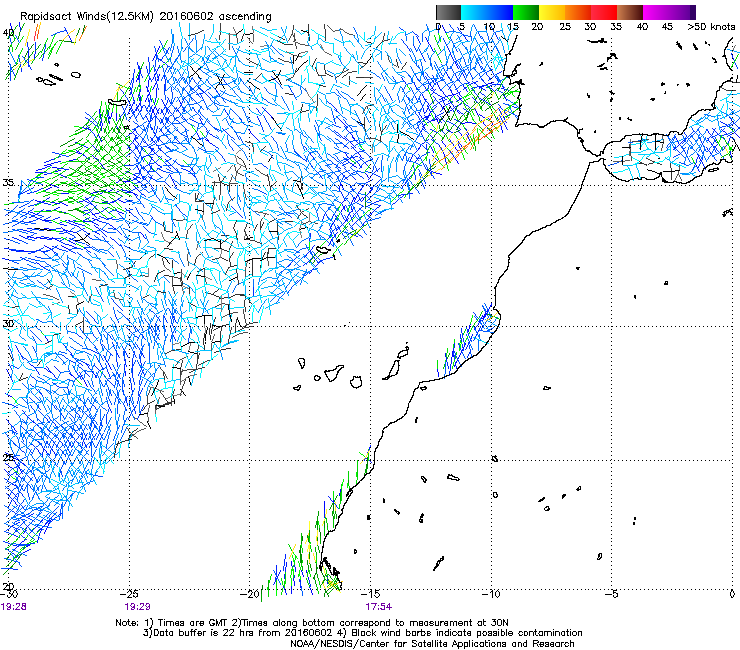The width and height of the screenshot is (740, 650).
Task: Click the '45' legend scale label
Action: click(x=667, y=26)
